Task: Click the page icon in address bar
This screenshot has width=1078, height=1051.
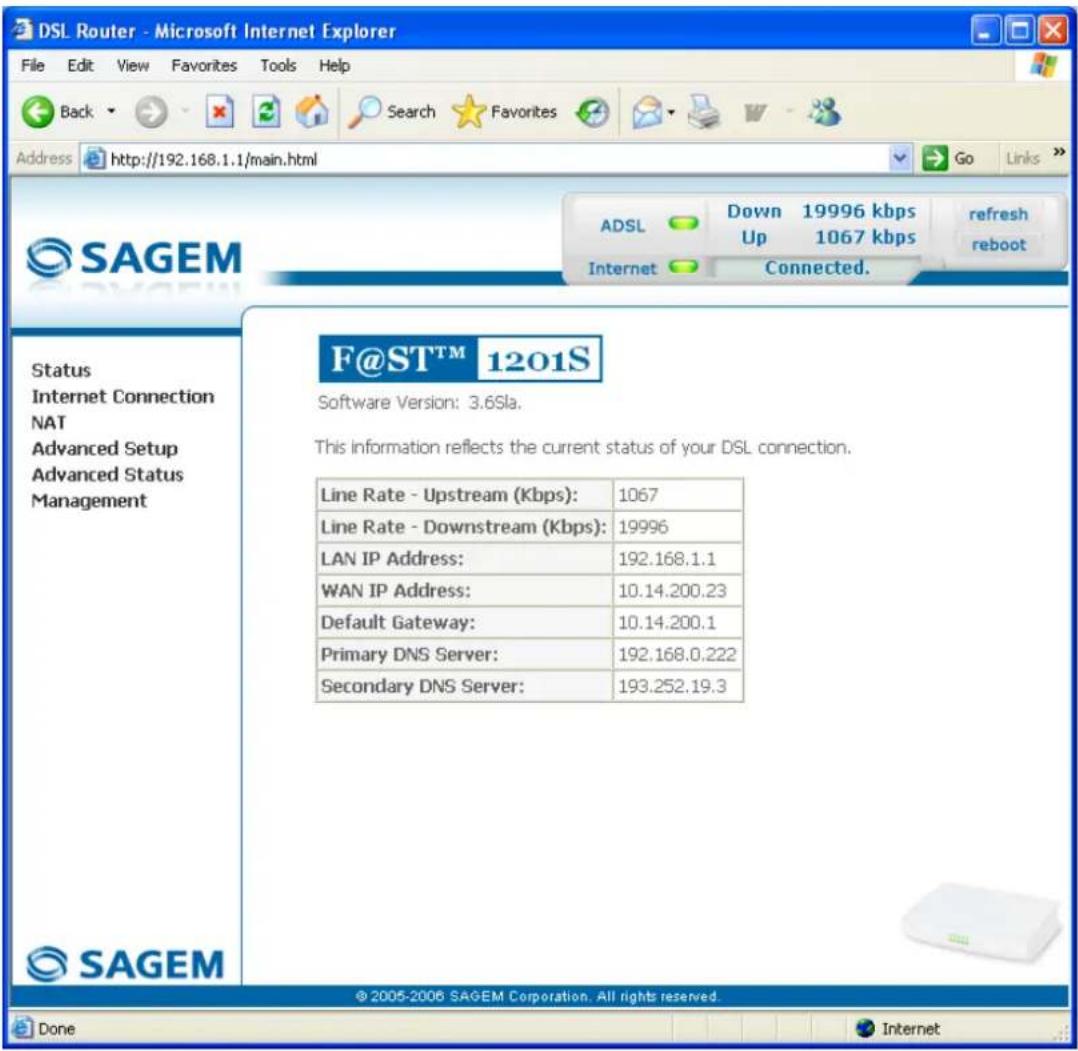Action: click(94, 159)
